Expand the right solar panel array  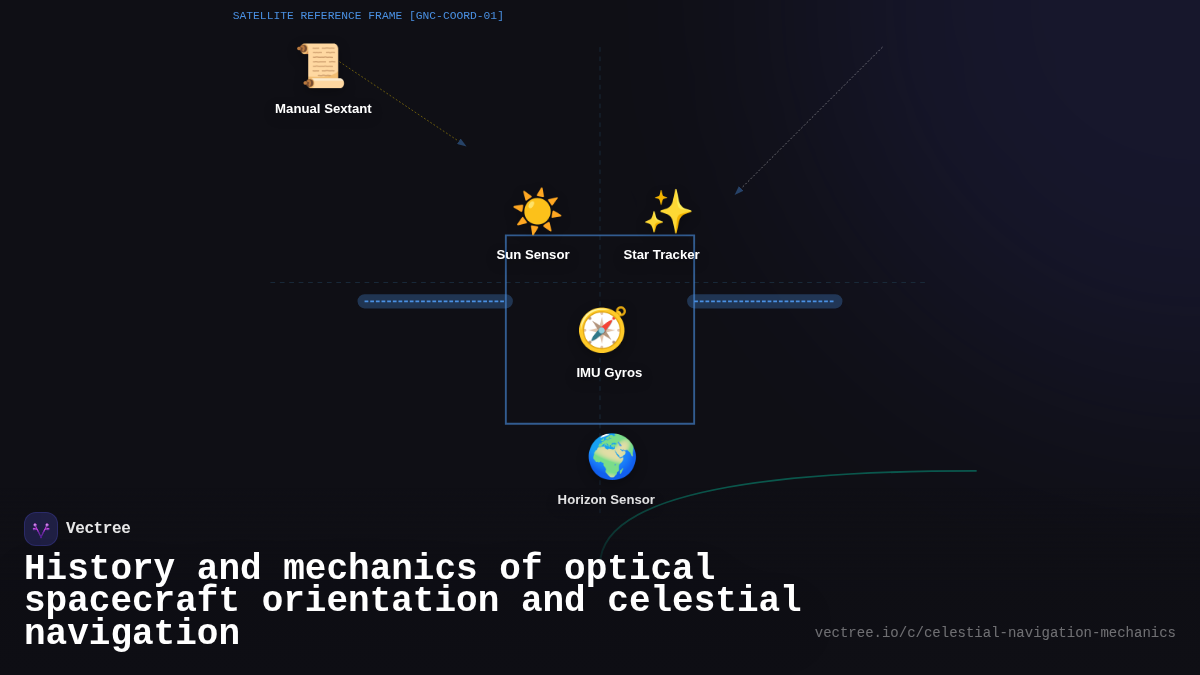coord(766,301)
